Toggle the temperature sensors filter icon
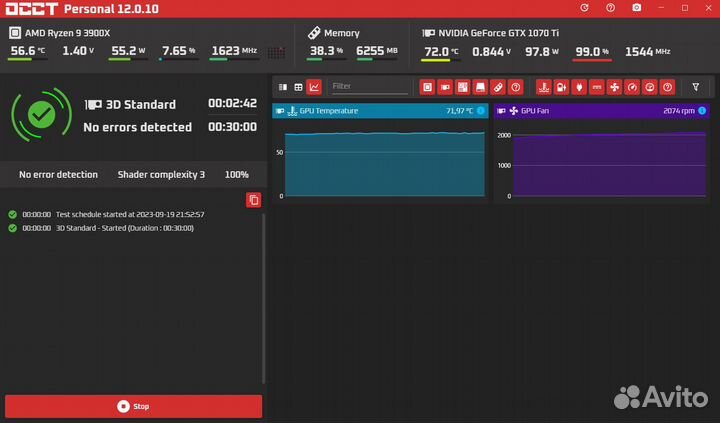Image resolution: width=720 pixels, height=423 pixels. tap(544, 87)
